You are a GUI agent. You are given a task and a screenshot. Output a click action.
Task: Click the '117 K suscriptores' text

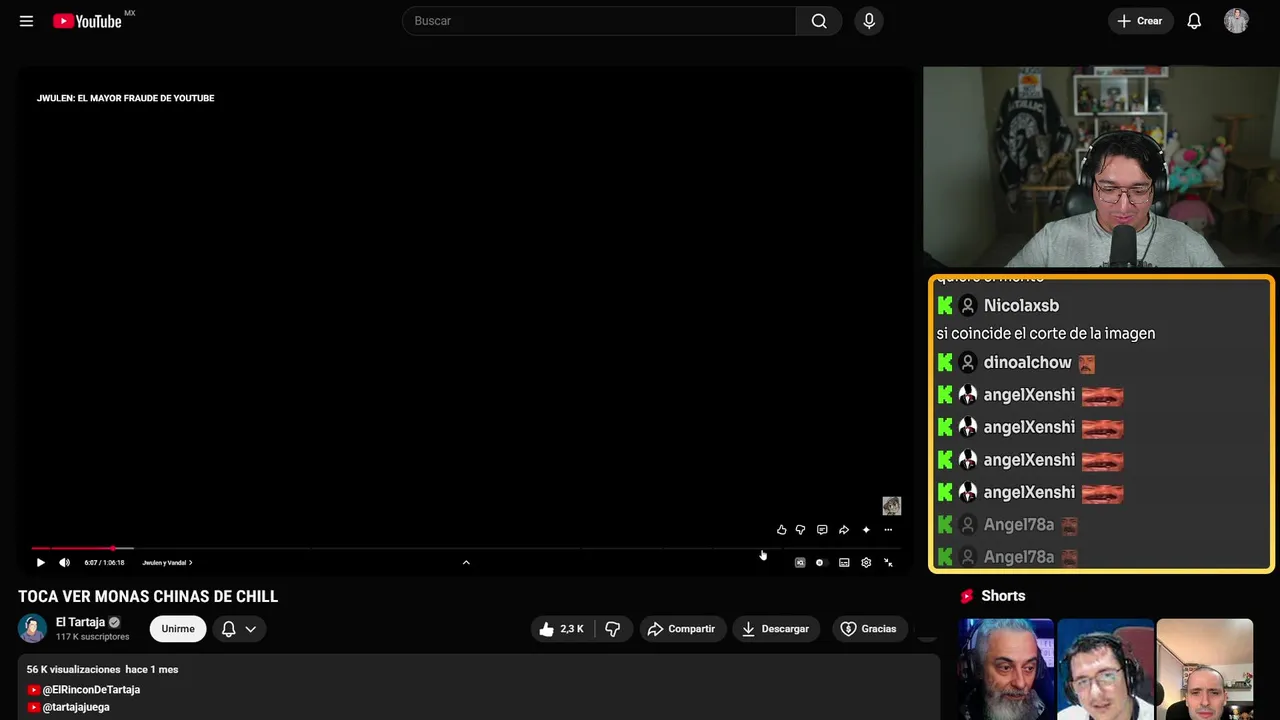coord(93,637)
